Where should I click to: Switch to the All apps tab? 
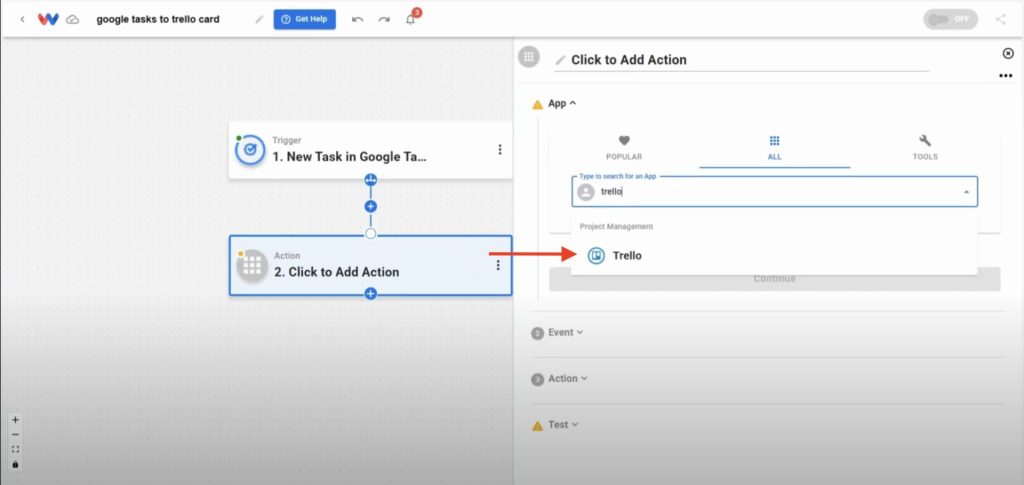[x=775, y=148]
